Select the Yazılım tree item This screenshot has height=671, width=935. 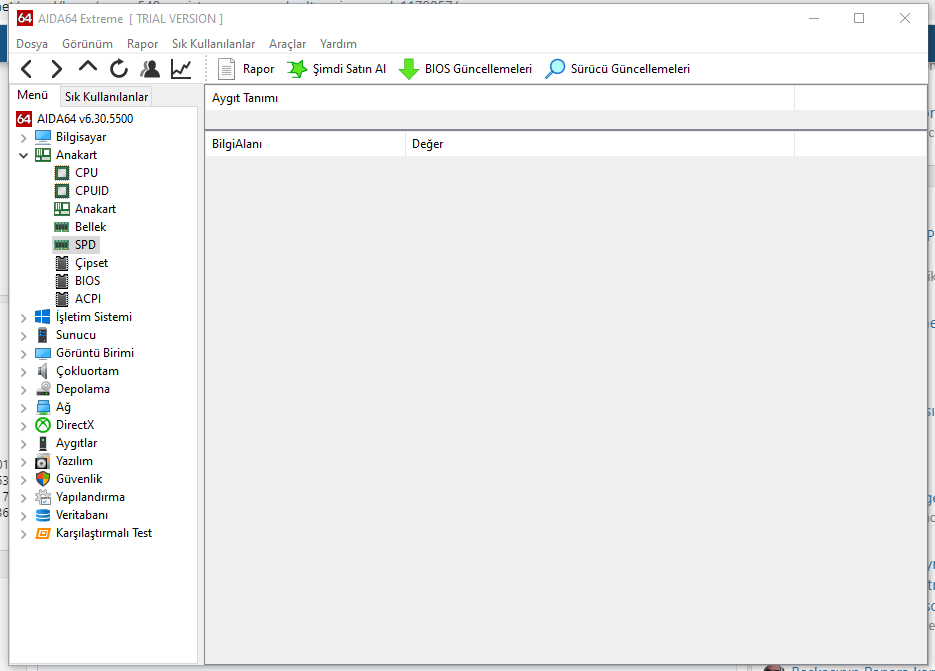point(75,461)
